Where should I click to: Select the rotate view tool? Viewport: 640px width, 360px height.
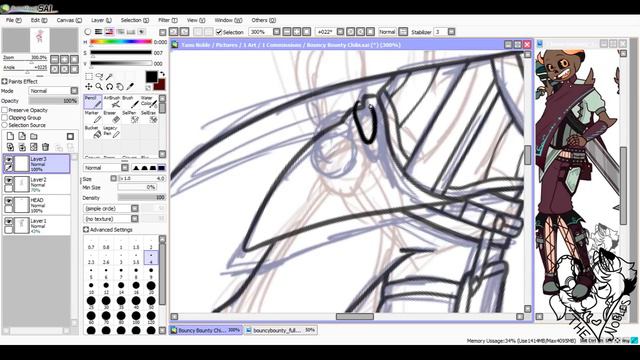click(x=109, y=87)
